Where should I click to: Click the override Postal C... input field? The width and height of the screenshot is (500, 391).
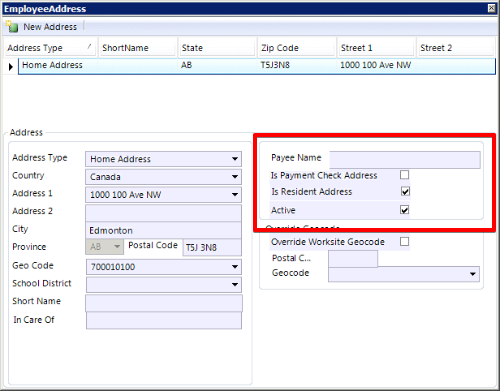pos(353,259)
